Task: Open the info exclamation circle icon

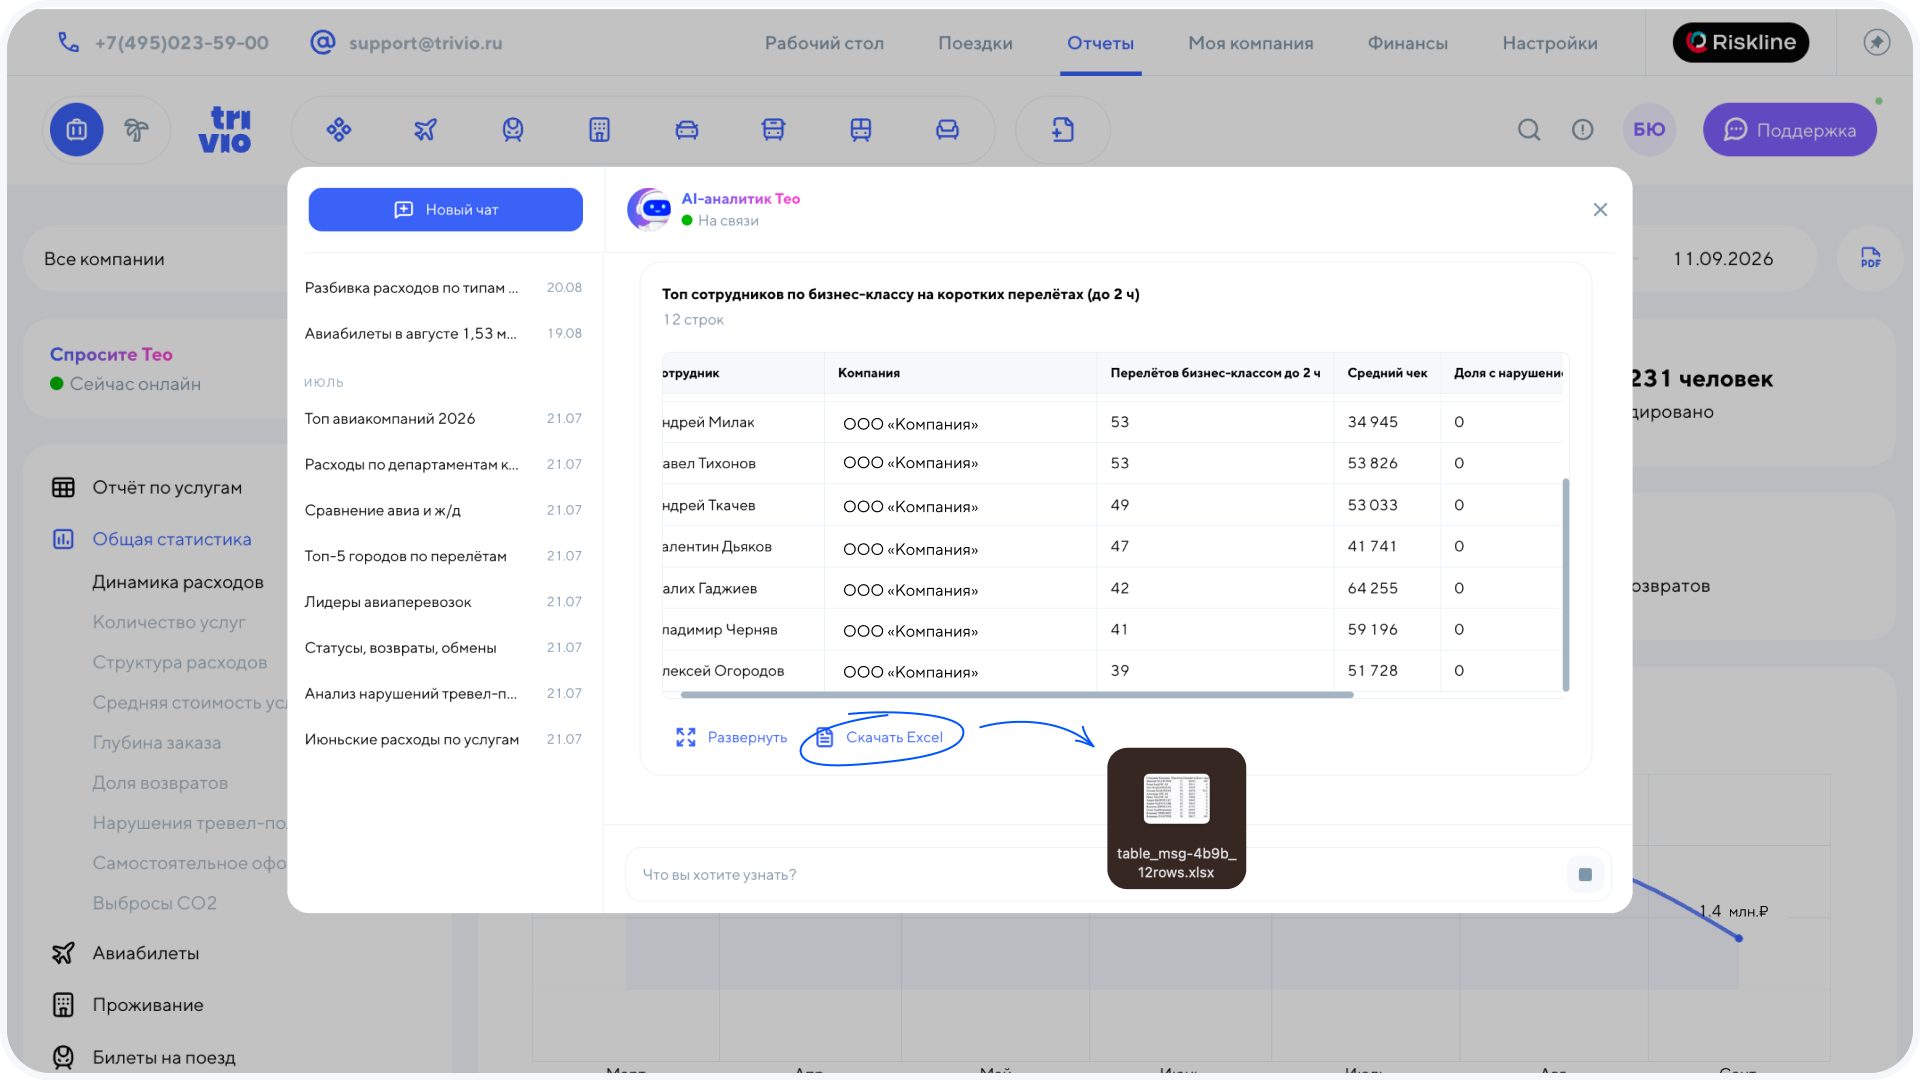Action: pyautogui.click(x=1583, y=130)
